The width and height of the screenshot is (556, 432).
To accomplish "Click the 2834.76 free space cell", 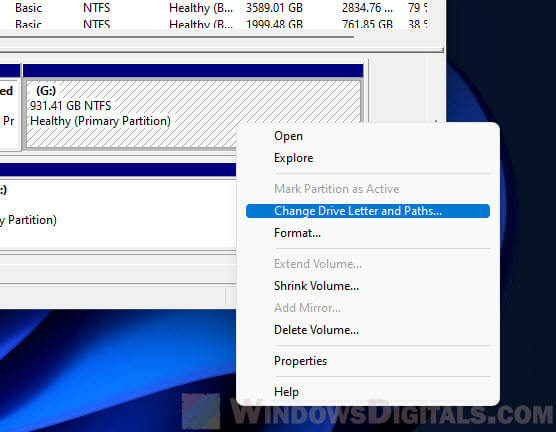I will 367,8.
